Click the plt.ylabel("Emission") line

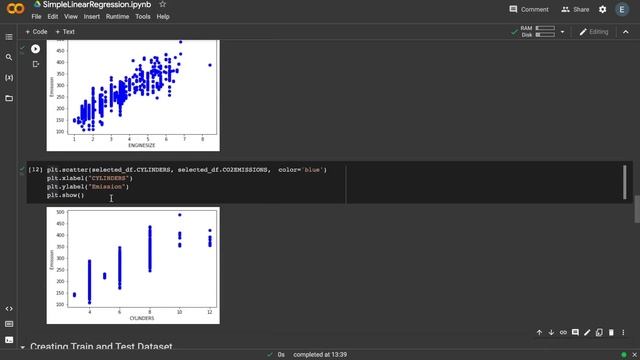point(87,187)
